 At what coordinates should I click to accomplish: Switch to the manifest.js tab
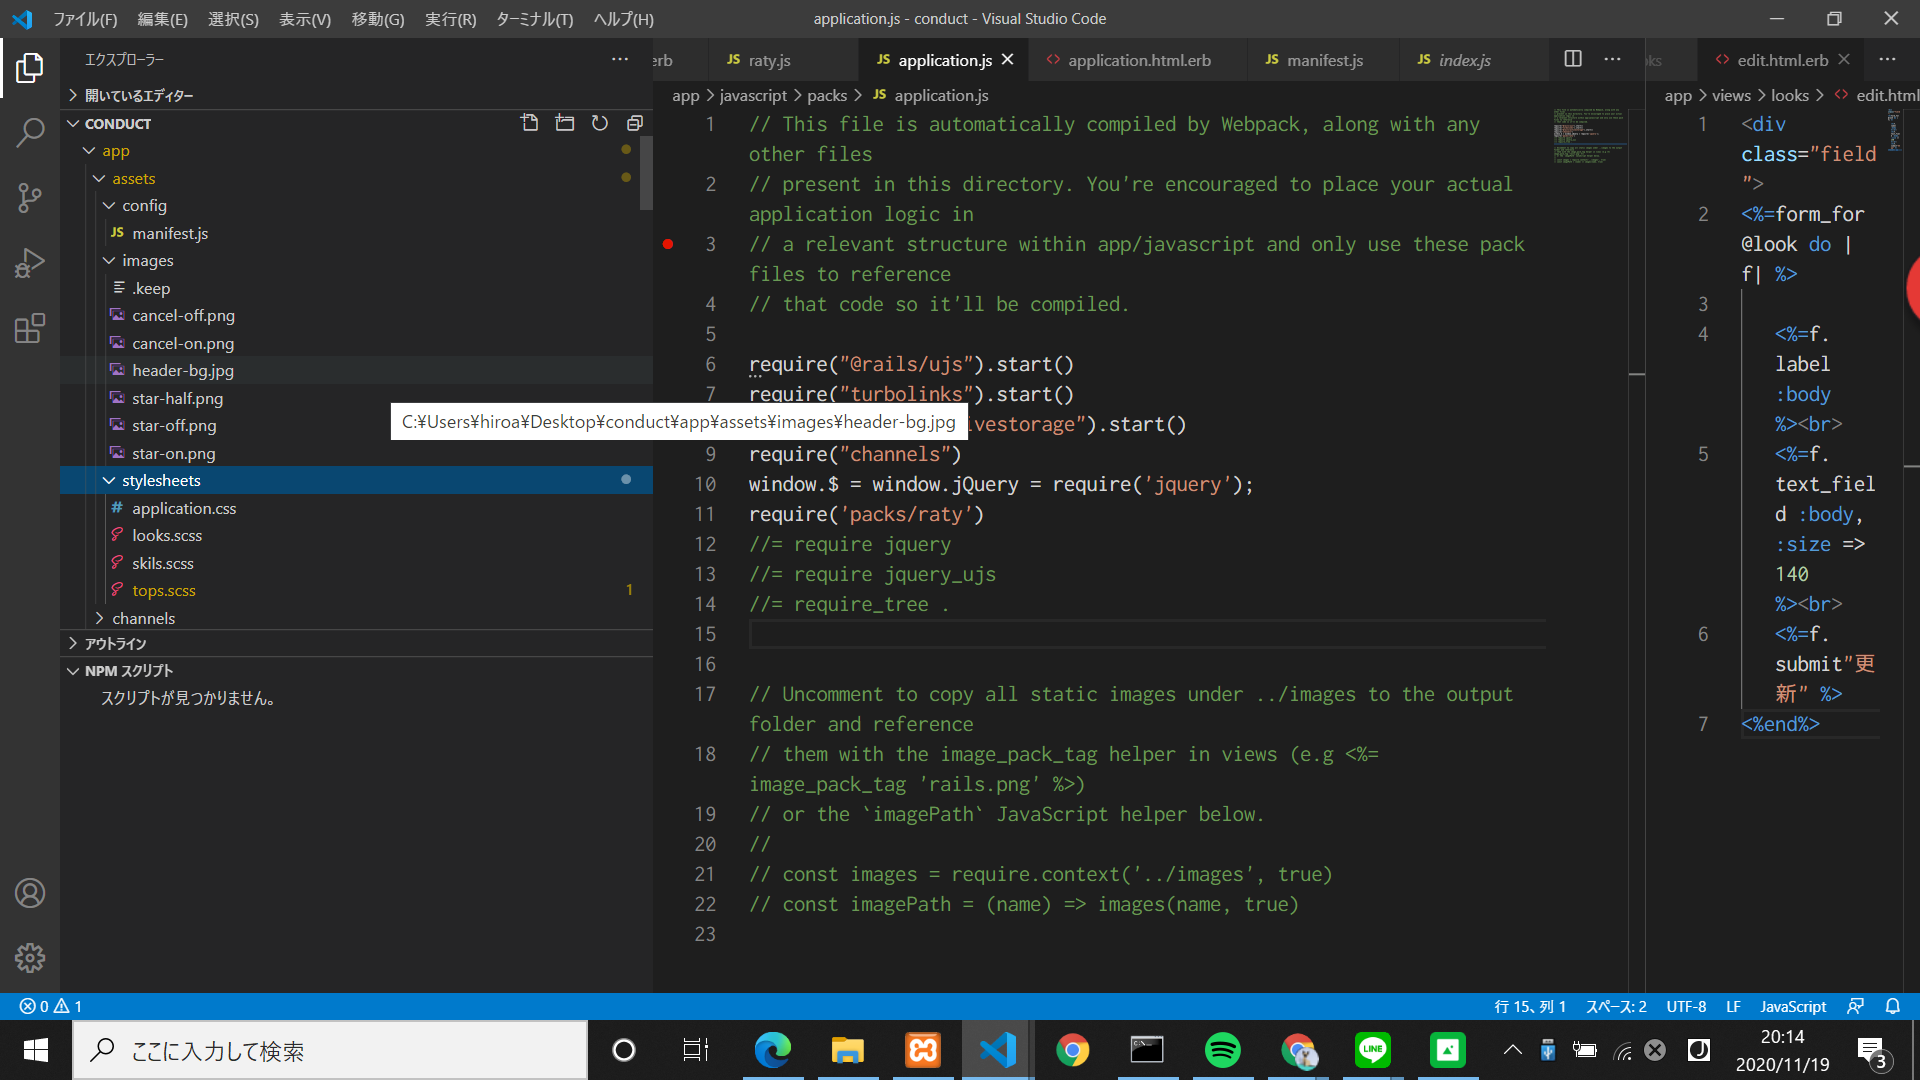pos(1322,60)
